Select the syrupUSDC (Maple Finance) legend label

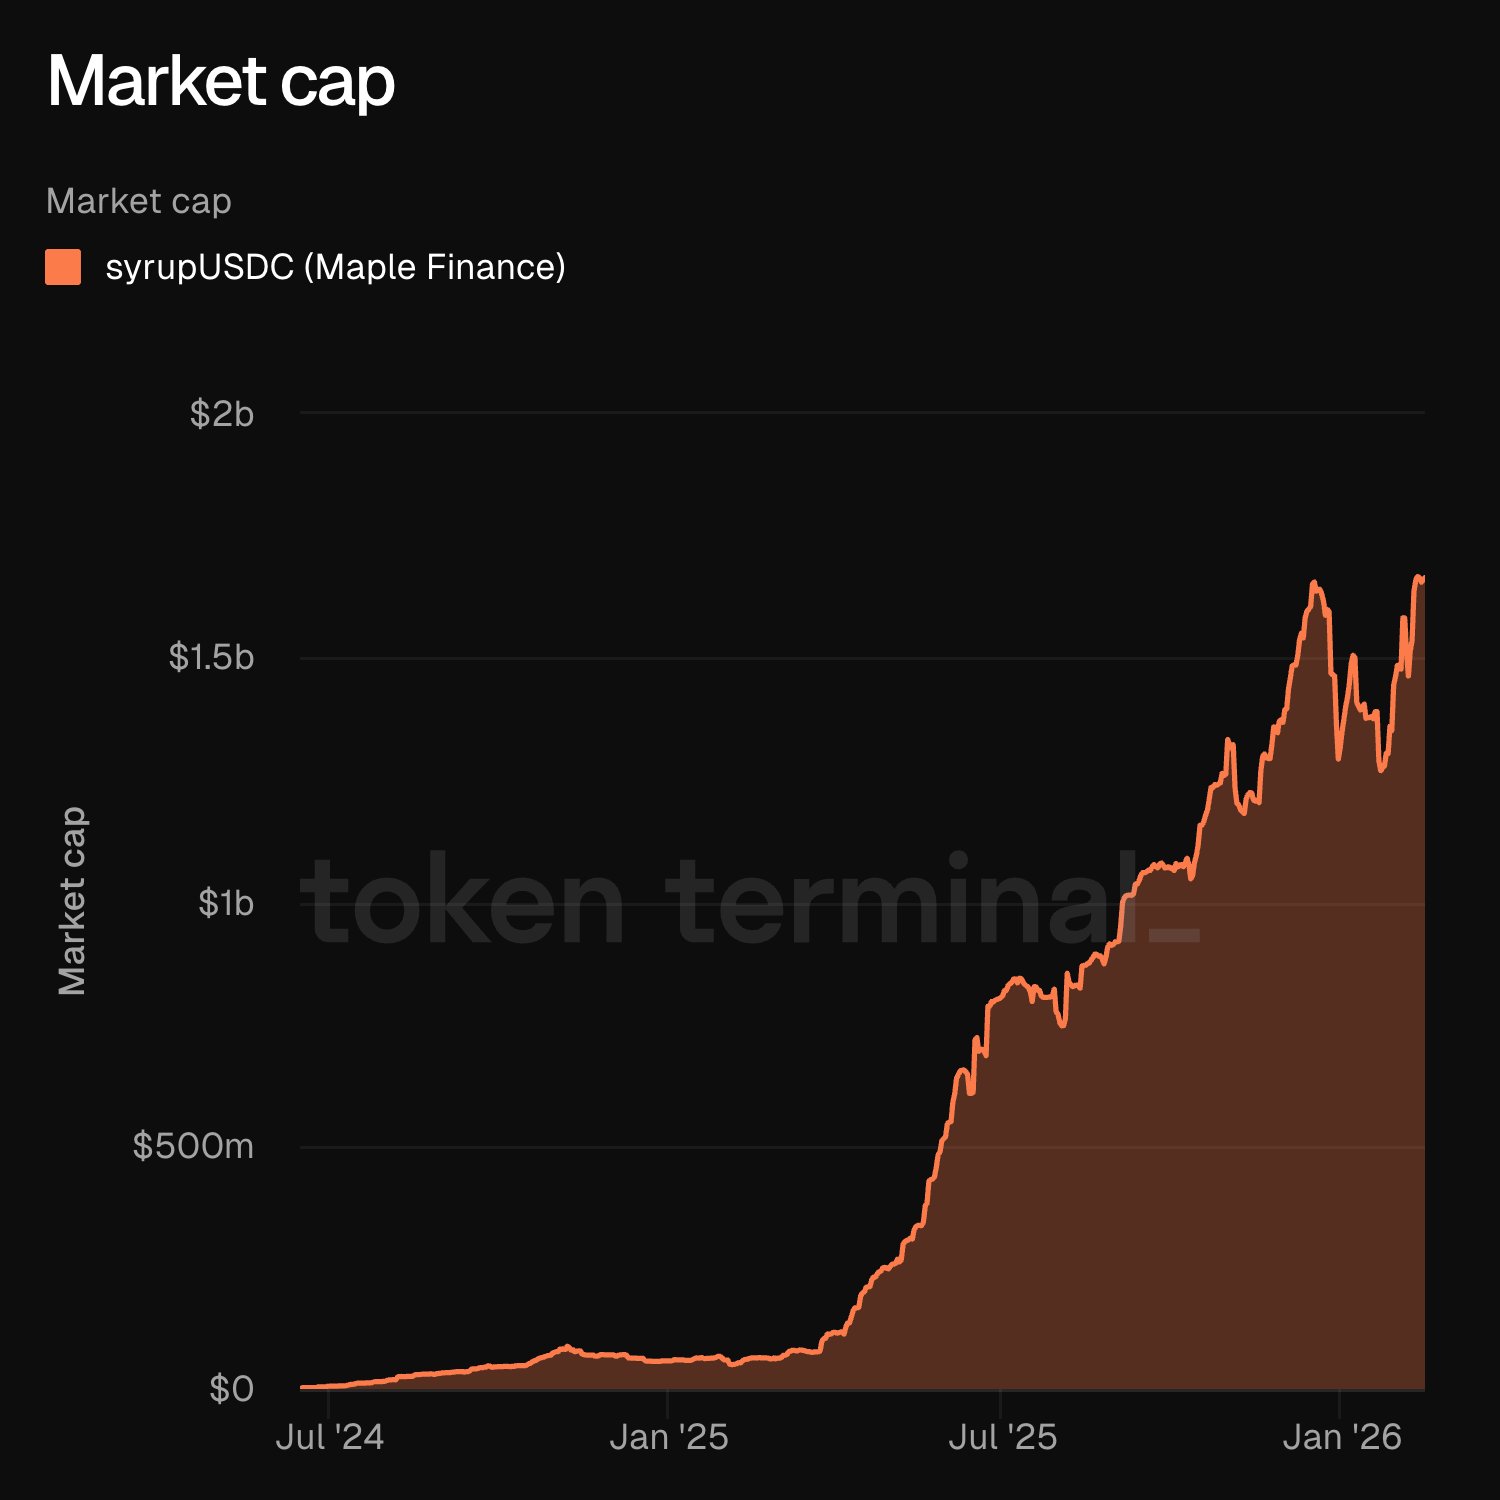(335, 267)
